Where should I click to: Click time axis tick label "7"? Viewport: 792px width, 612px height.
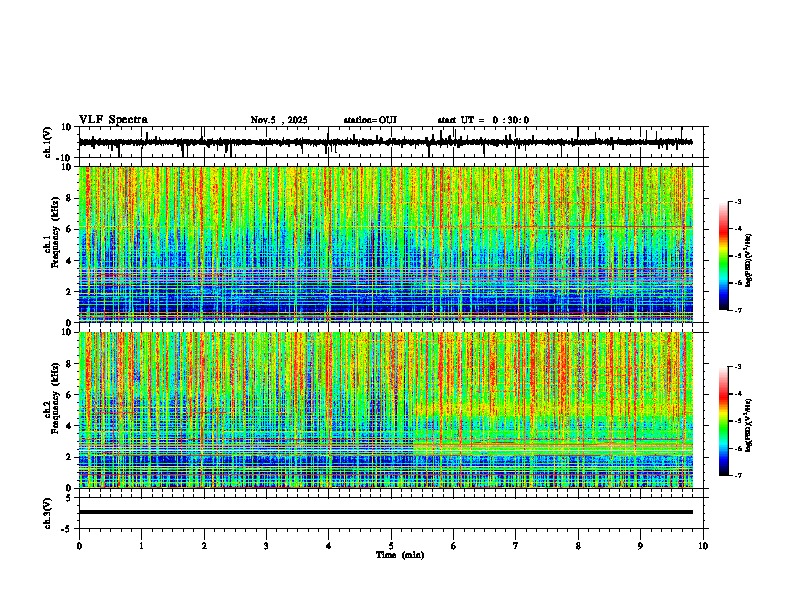point(516,546)
